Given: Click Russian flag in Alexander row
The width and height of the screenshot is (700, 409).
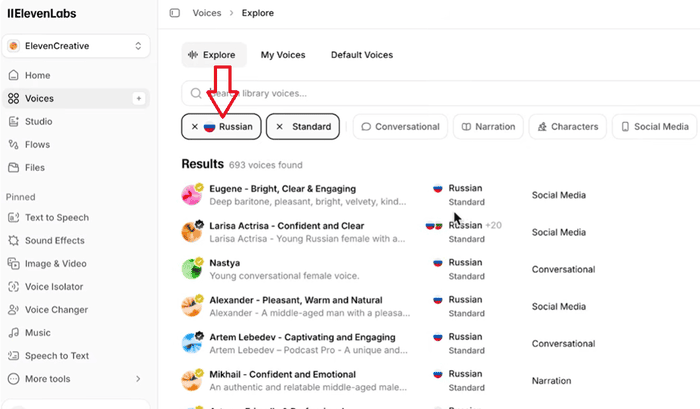Looking at the screenshot, I should tap(438, 300).
